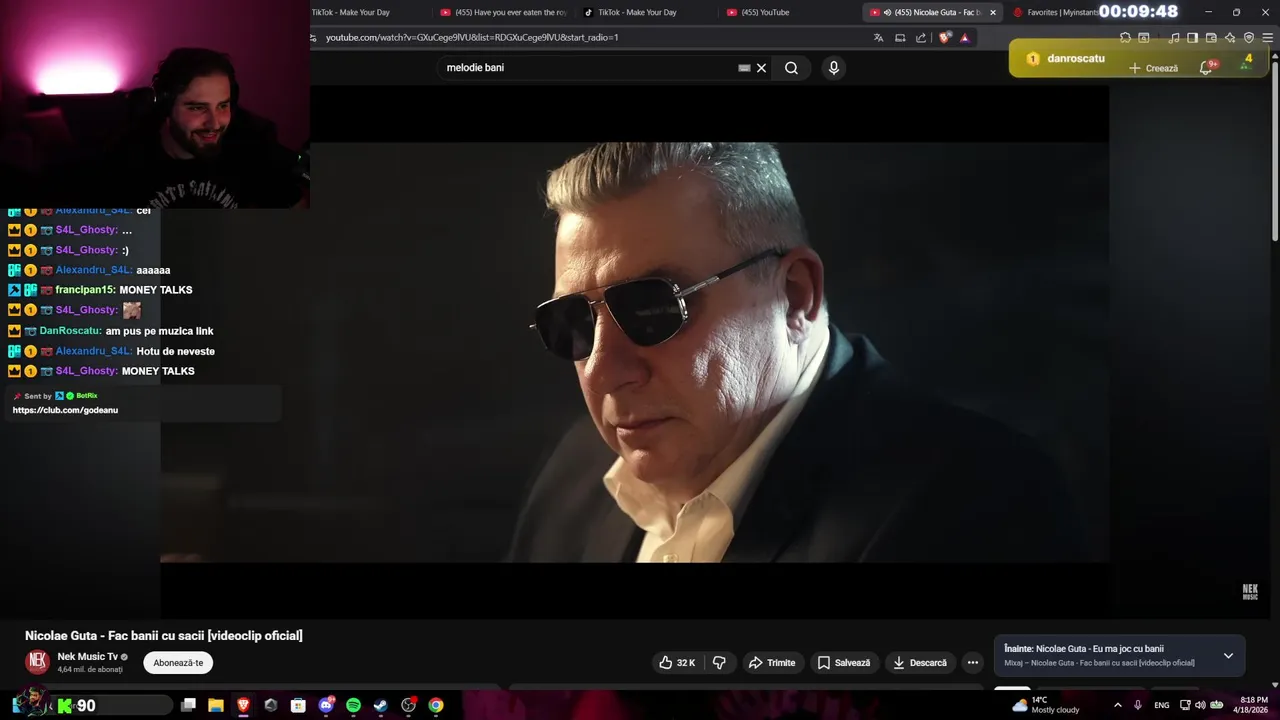Click the translate page icon in address bar
Screen dimensions: 1280x720
tap(878, 38)
